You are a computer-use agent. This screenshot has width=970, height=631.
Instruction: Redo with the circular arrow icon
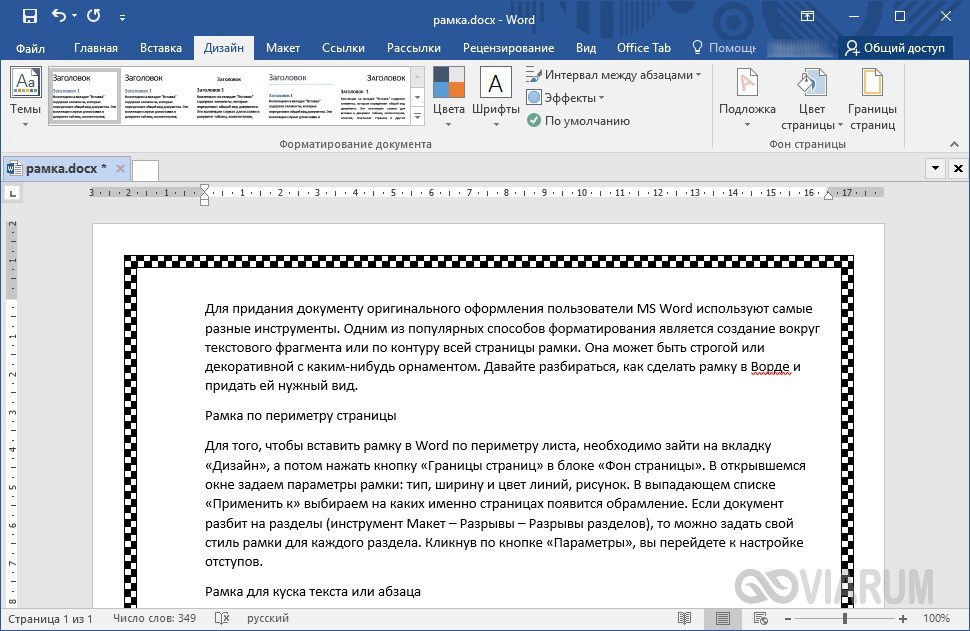pos(93,16)
